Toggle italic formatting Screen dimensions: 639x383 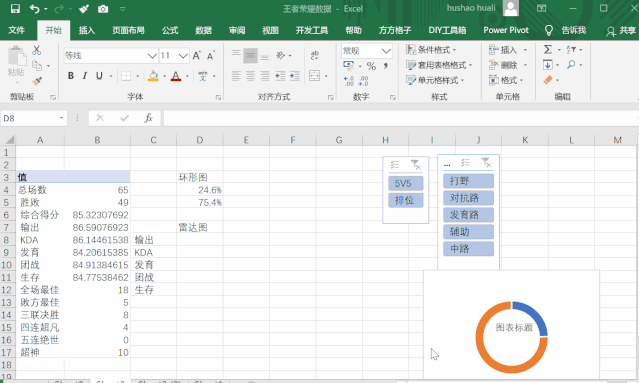85,75
